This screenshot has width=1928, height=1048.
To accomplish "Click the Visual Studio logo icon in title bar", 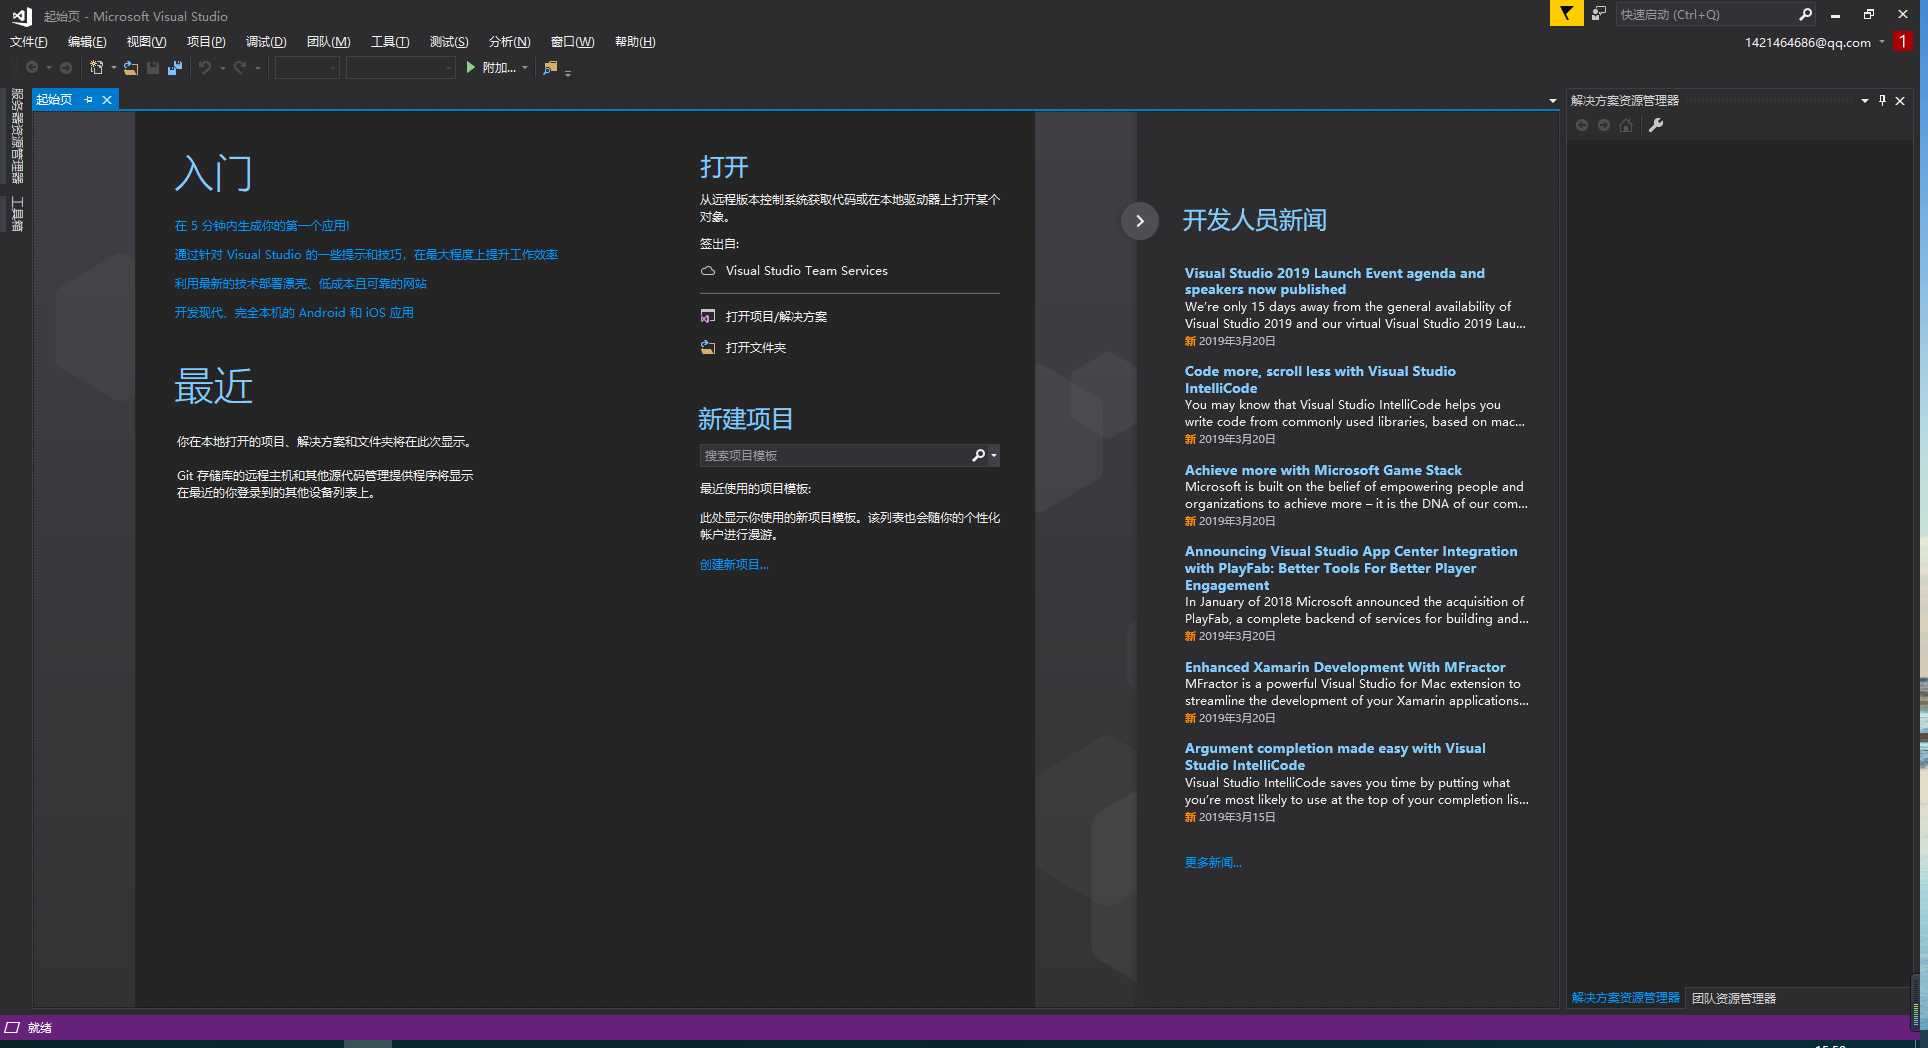I will pos(22,15).
